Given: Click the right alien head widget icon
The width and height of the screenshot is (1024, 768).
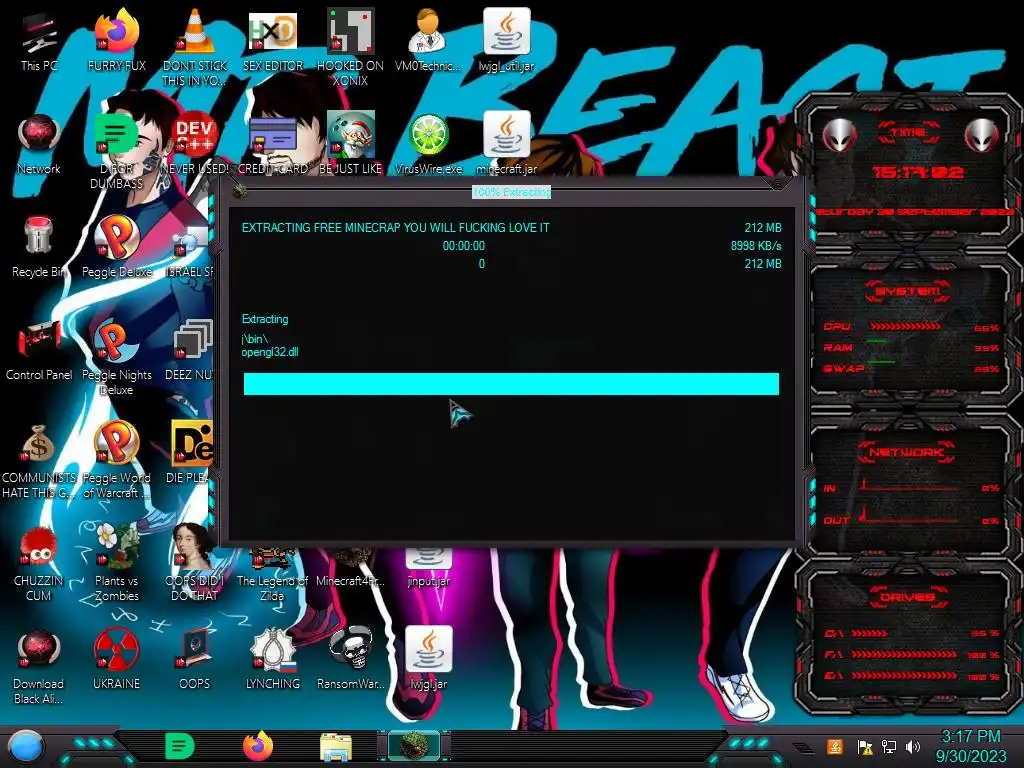Looking at the screenshot, I should tap(982, 136).
